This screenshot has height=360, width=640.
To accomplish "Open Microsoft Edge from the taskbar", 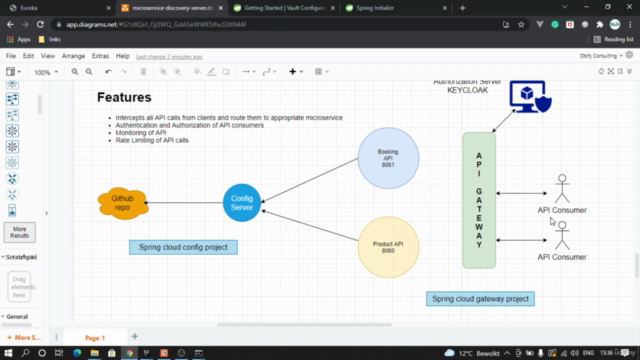I will (x=77, y=353).
